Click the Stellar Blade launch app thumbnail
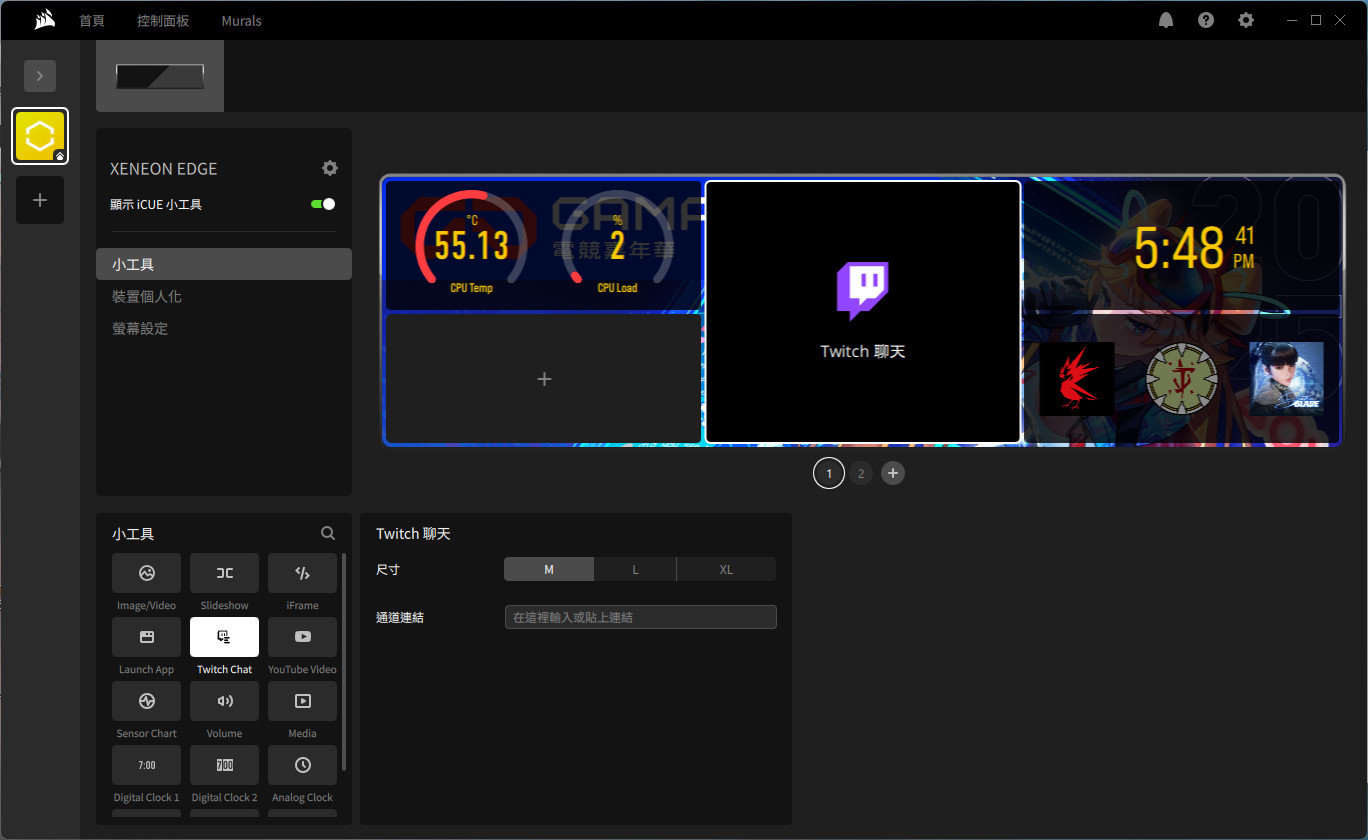Viewport: 1368px width, 840px height. [1286, 379]
